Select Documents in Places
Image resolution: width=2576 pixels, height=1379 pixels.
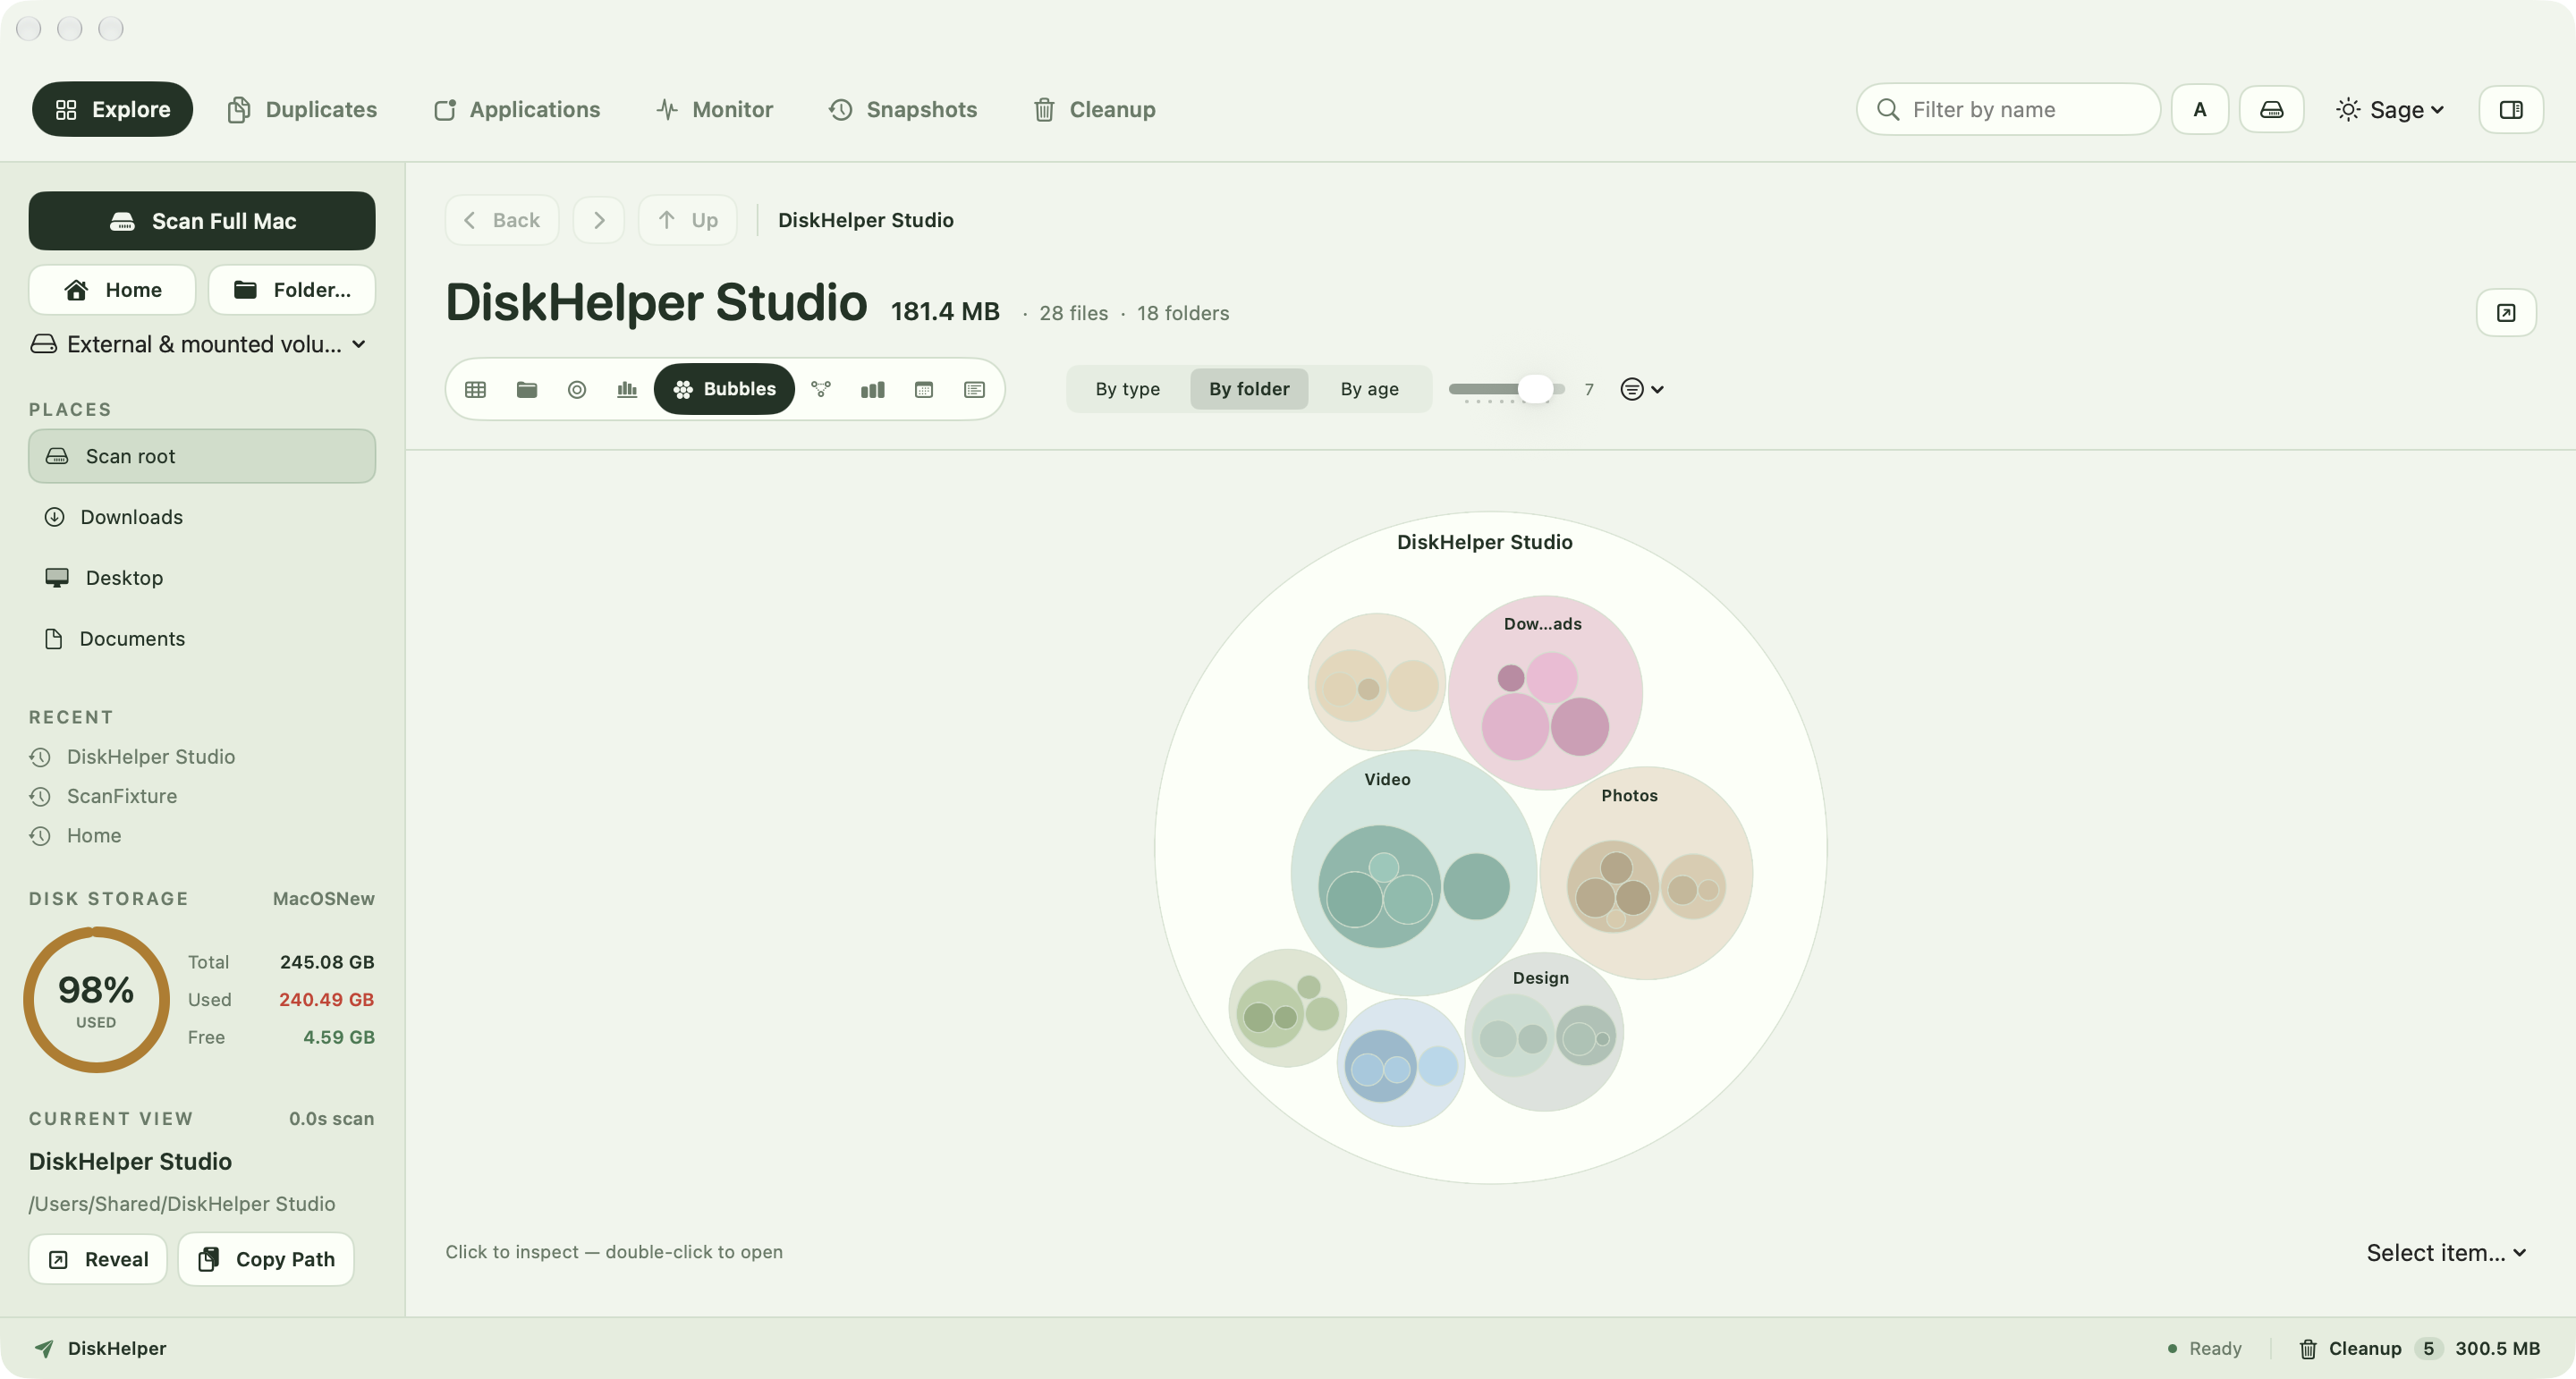click(x=202, y=639)
